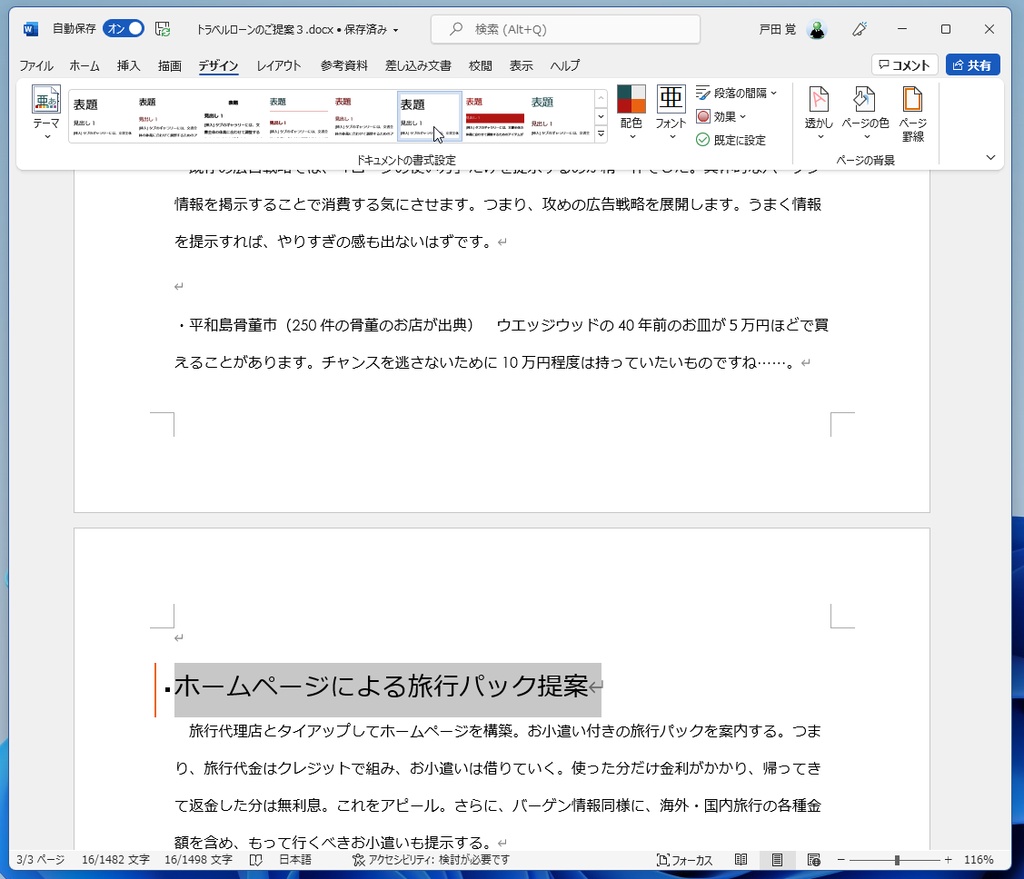Screen dimensions: 1024x879
Task: Click accessibility check status (アクセシビリティ)
Action: point(431,859)
